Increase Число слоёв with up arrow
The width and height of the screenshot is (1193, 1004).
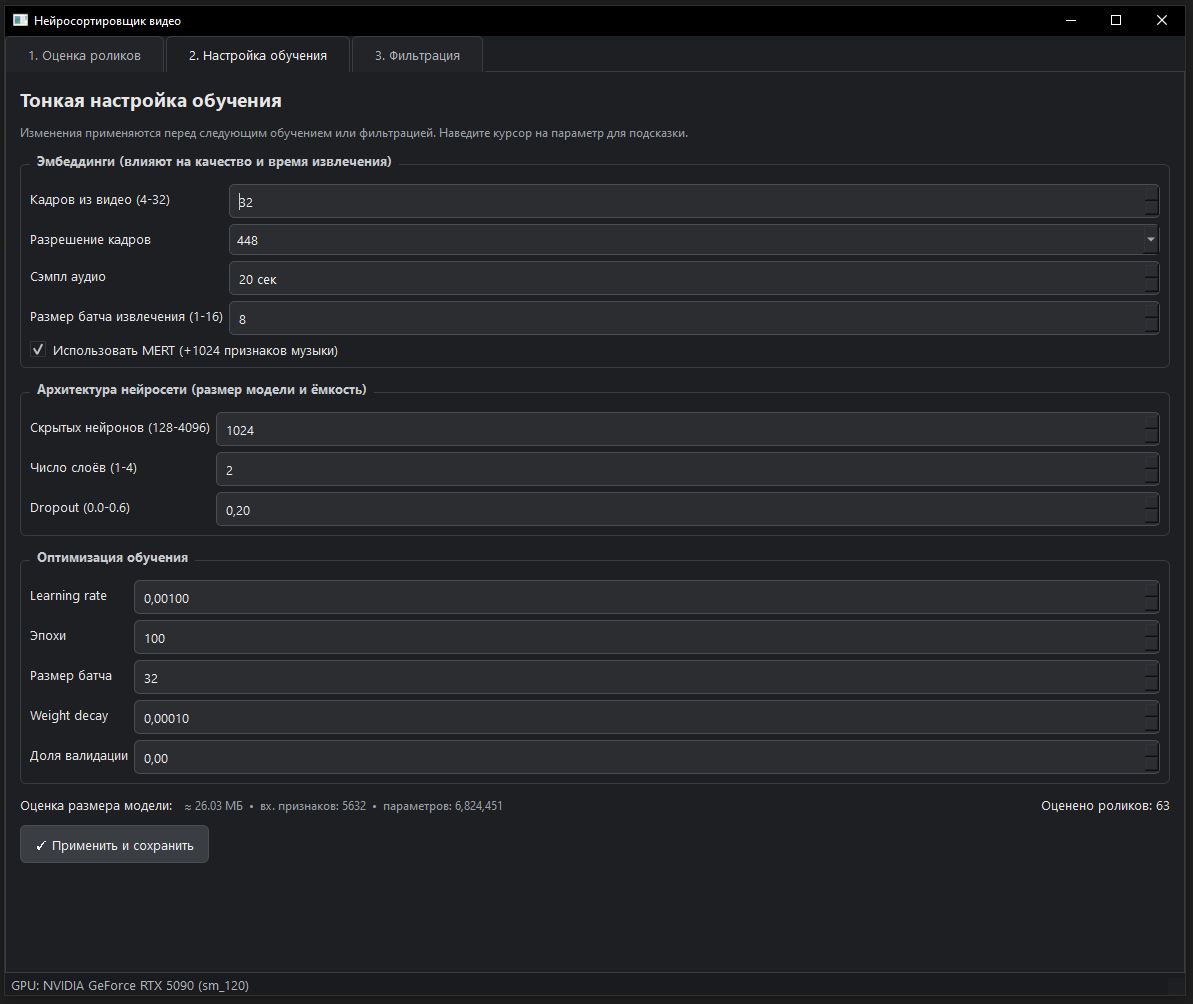click(1151, 462)
